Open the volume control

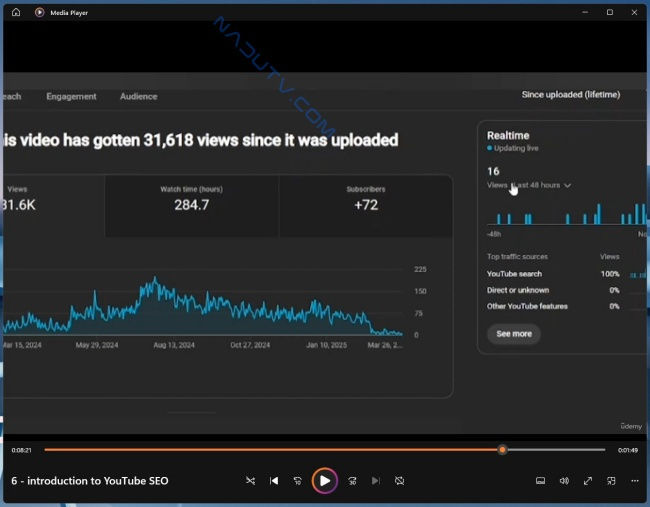[564, 481]
